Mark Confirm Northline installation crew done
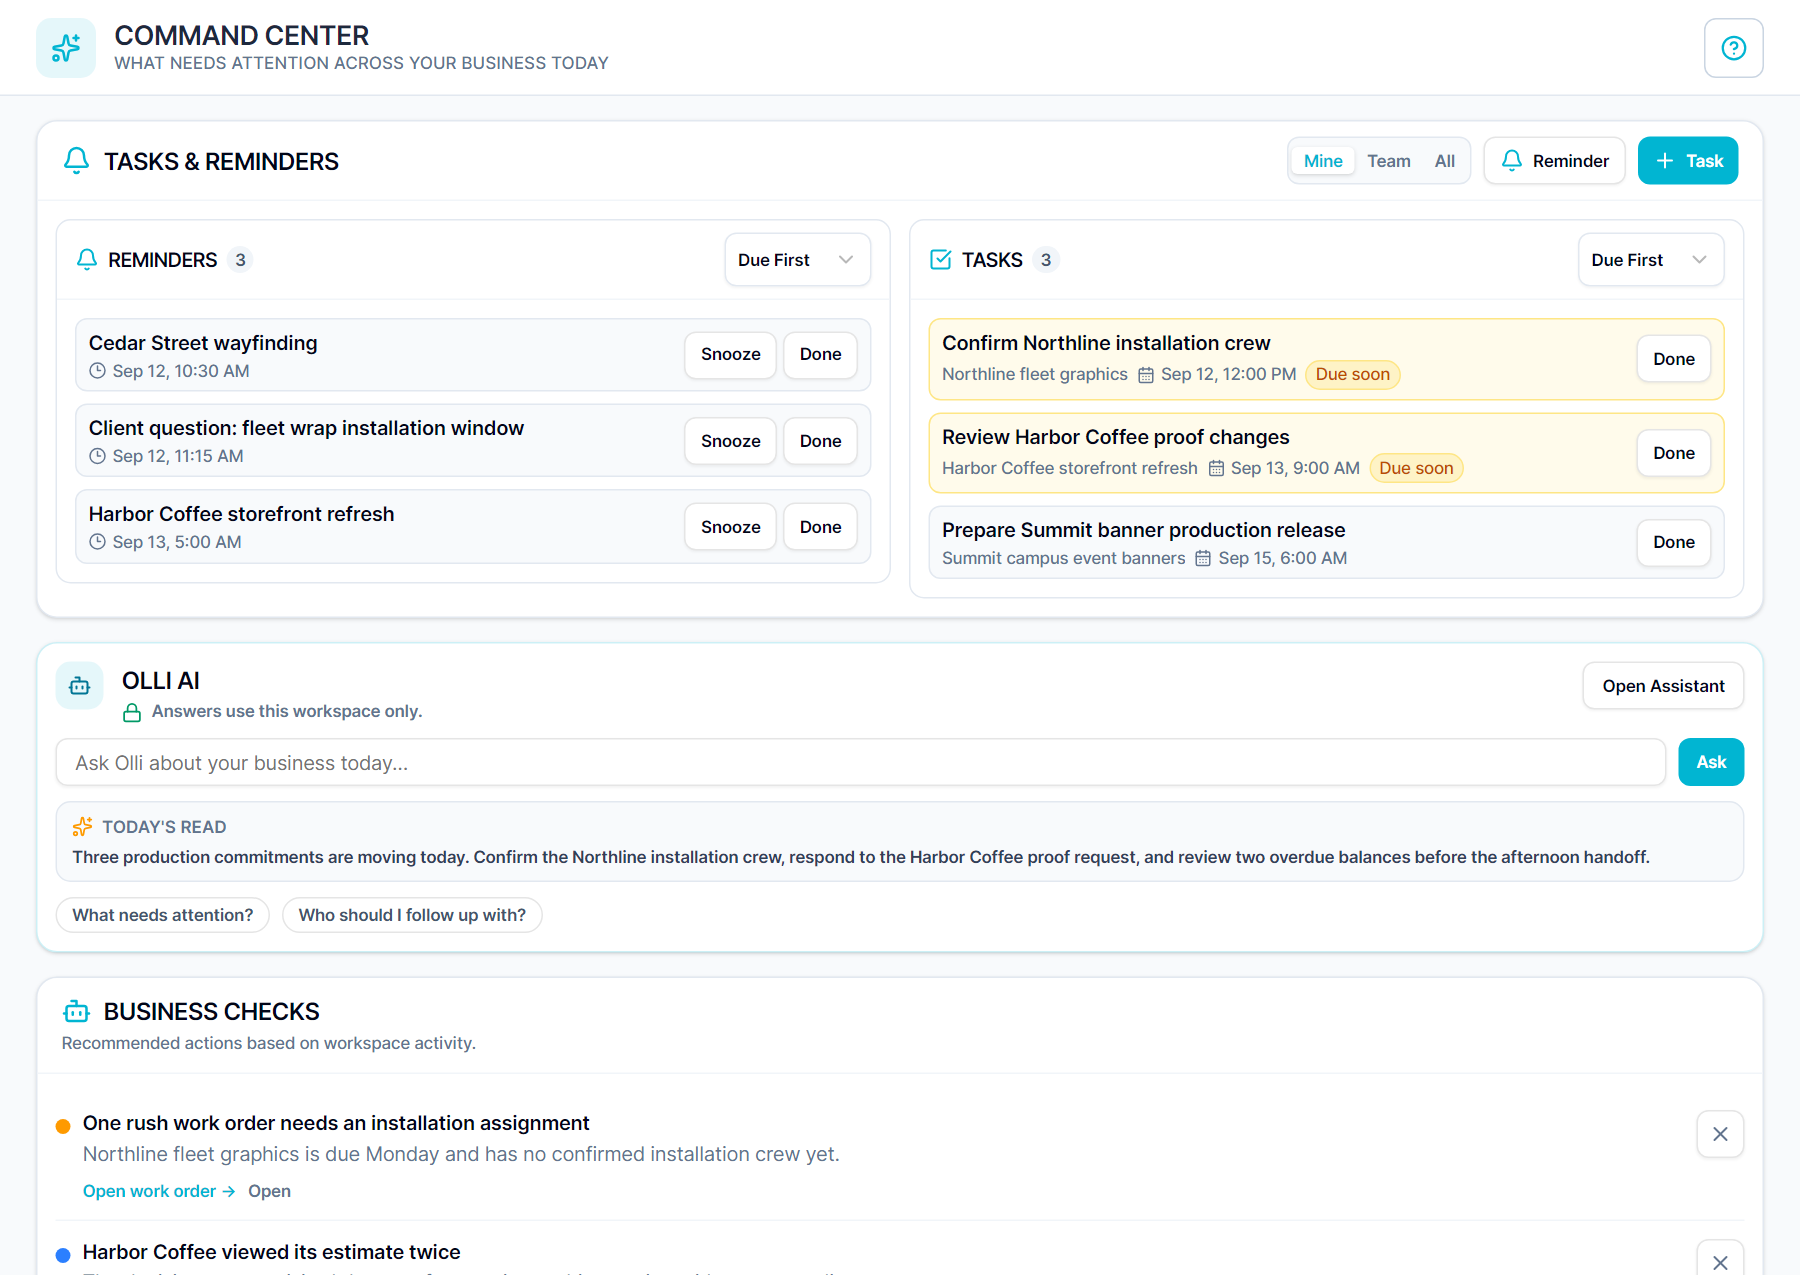 point(1674,359)
